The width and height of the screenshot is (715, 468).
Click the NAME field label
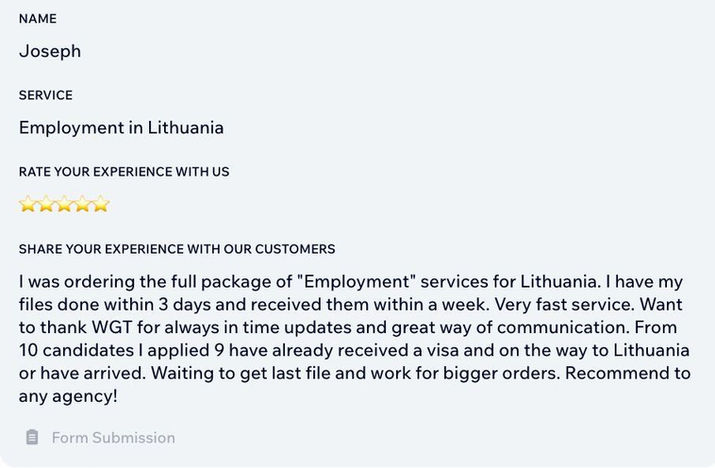[x=38, y=19]
